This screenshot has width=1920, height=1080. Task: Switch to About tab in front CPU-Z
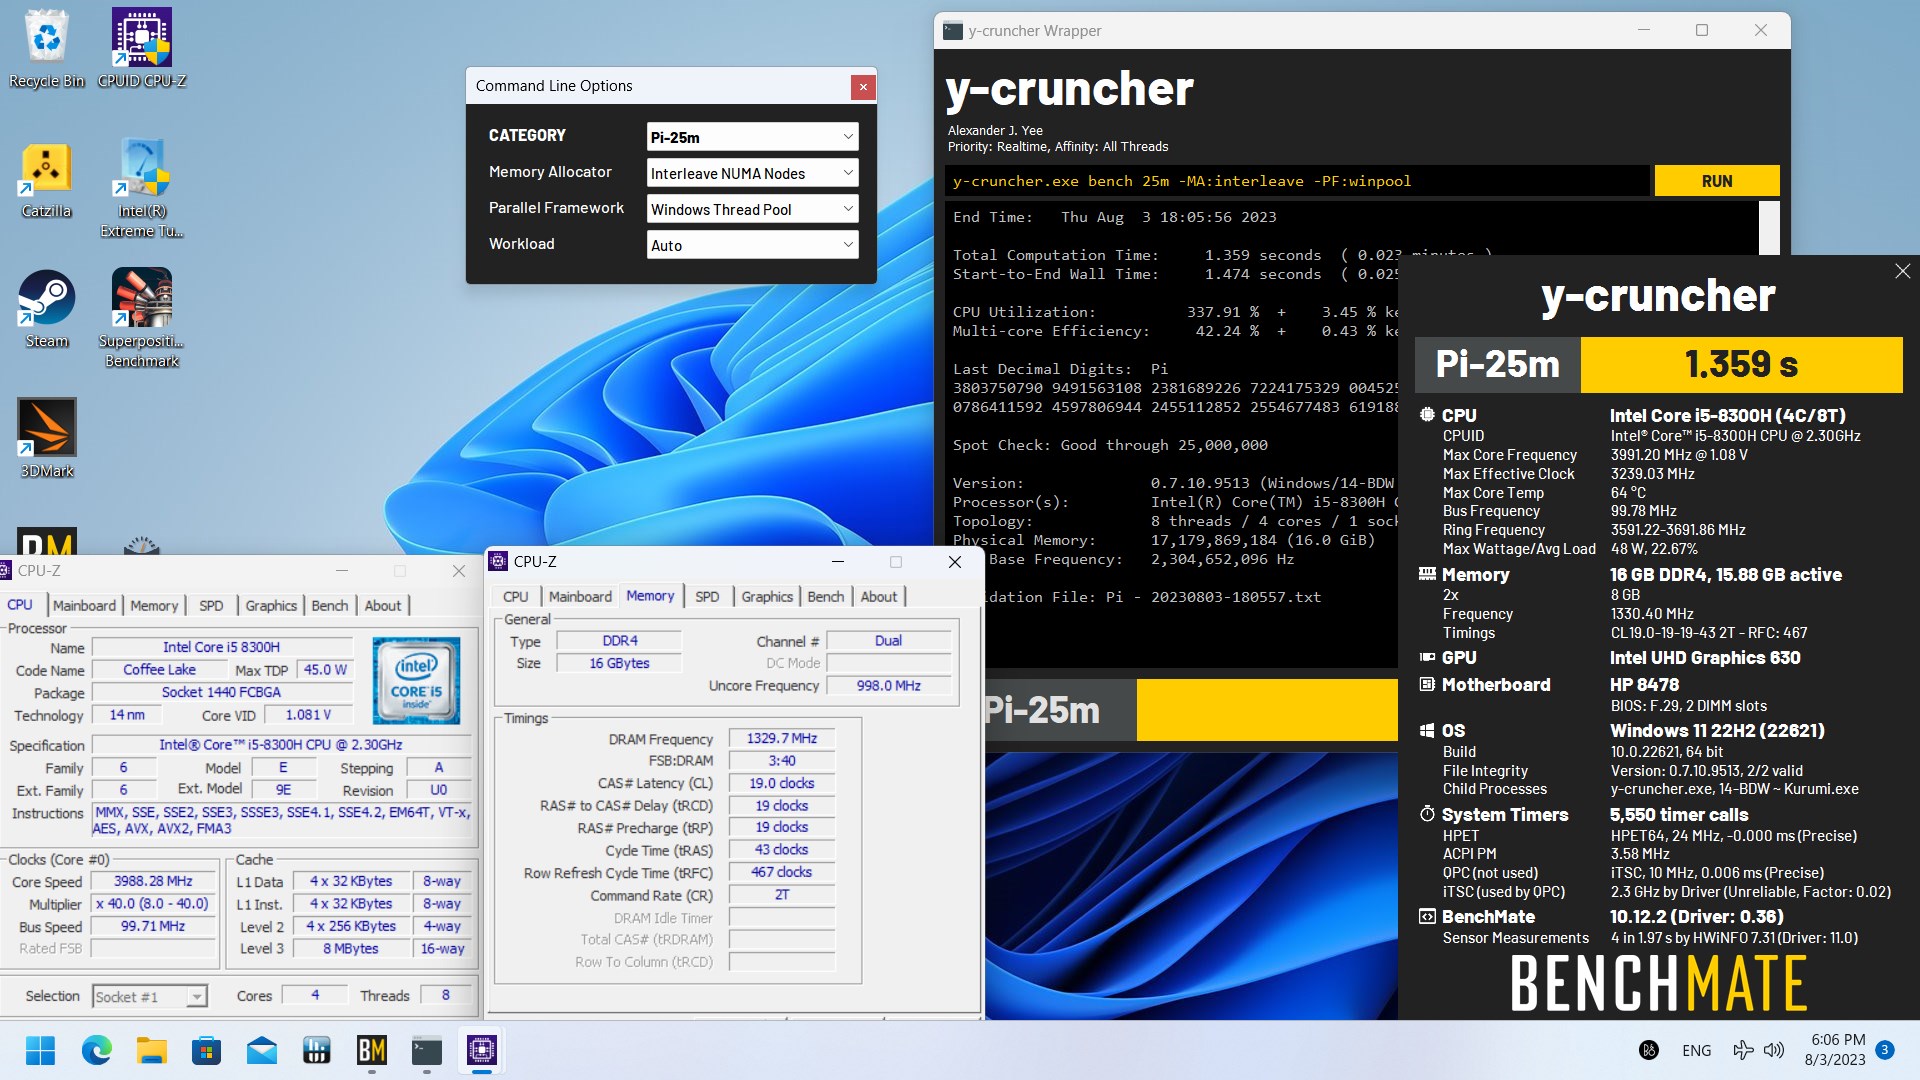(x=879, y=596)
